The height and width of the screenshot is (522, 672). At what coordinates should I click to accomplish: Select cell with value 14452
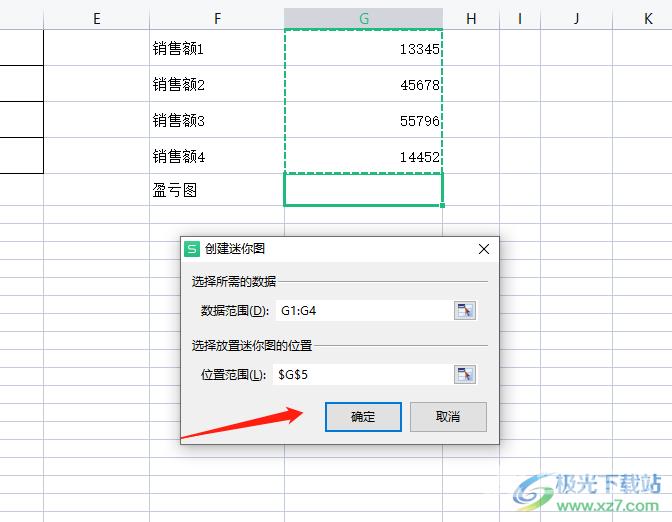(363, 156)
